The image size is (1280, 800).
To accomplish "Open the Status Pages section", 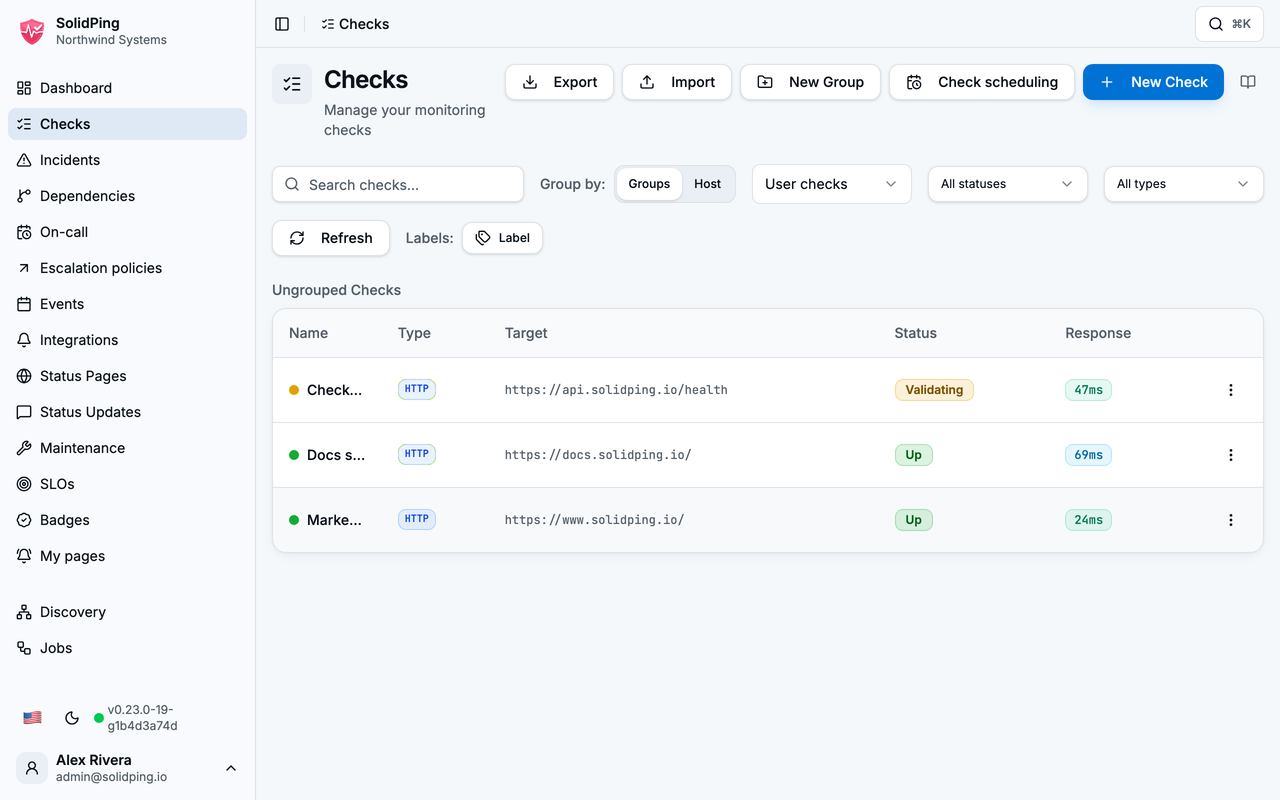I will point(128,376).
